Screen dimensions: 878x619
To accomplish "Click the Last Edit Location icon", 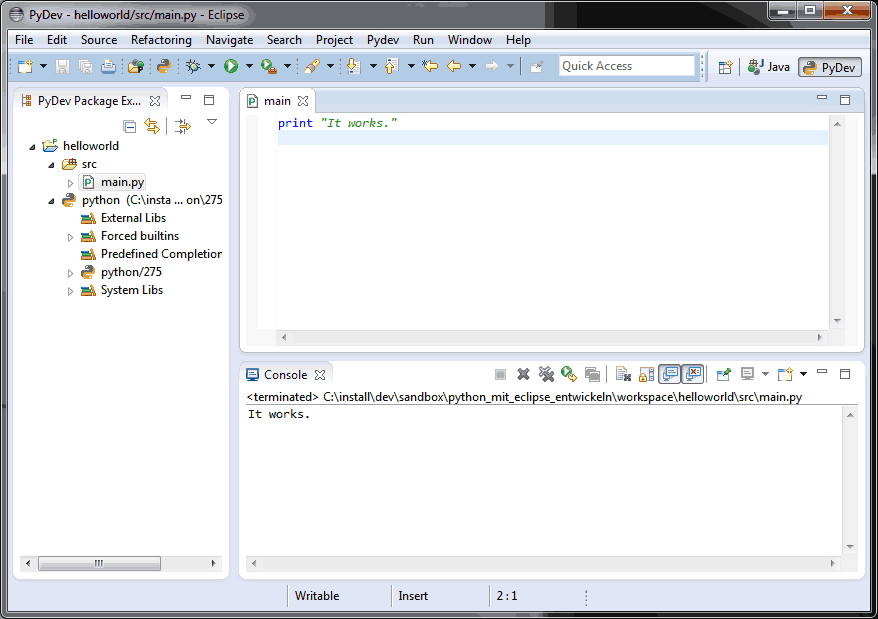I will (430, 67).
